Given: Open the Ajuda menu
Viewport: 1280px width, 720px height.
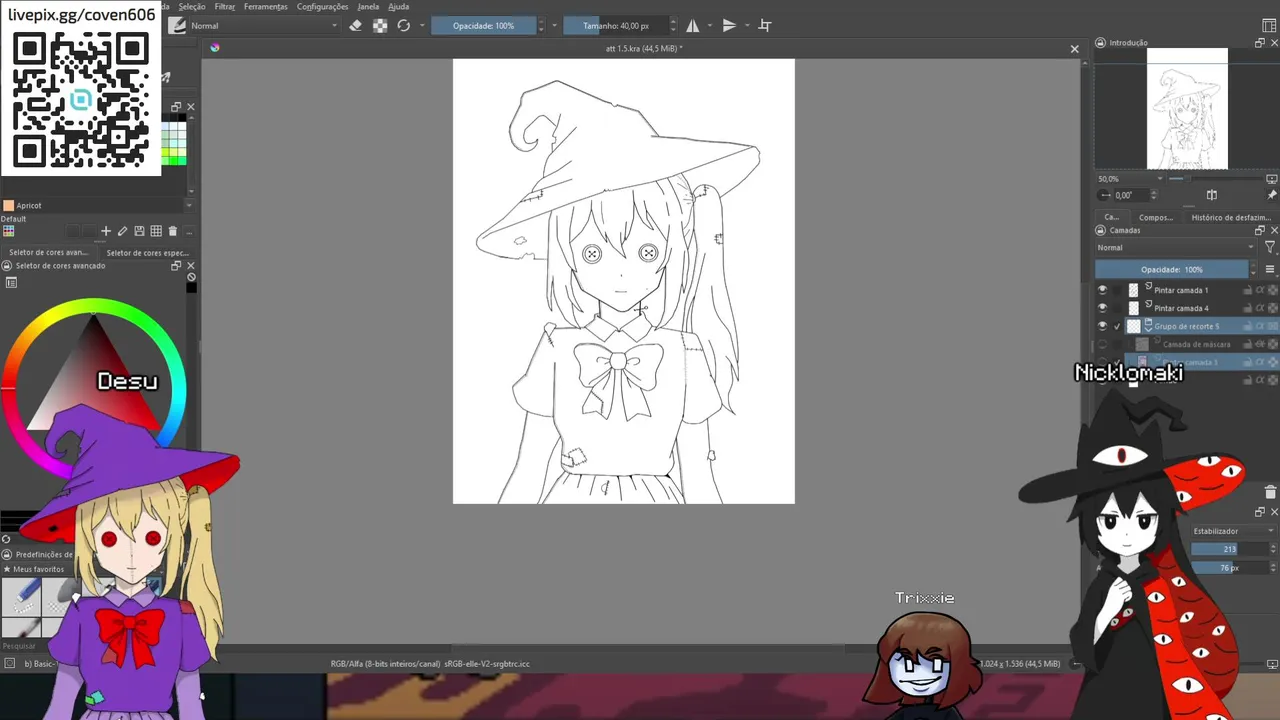Looking at the screenshot, I should point(398,6).
